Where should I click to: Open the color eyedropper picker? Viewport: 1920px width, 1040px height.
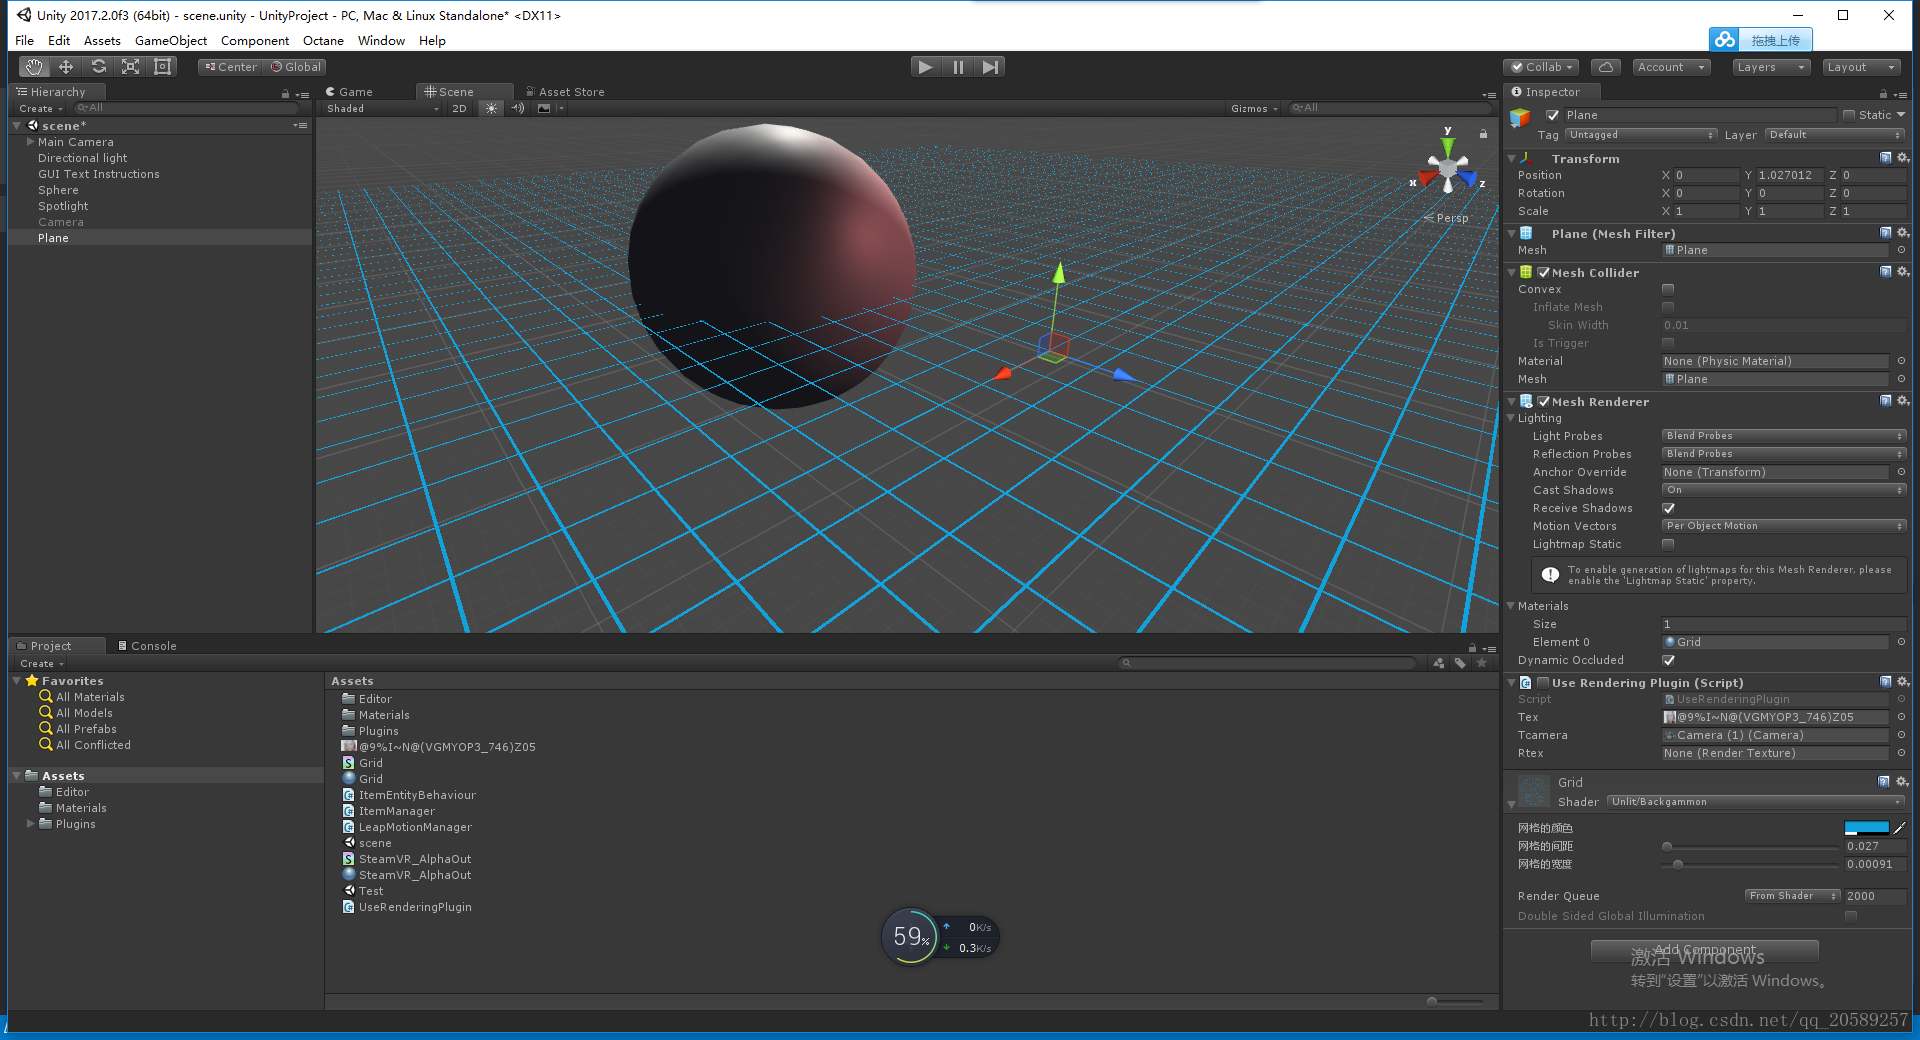1900,828
